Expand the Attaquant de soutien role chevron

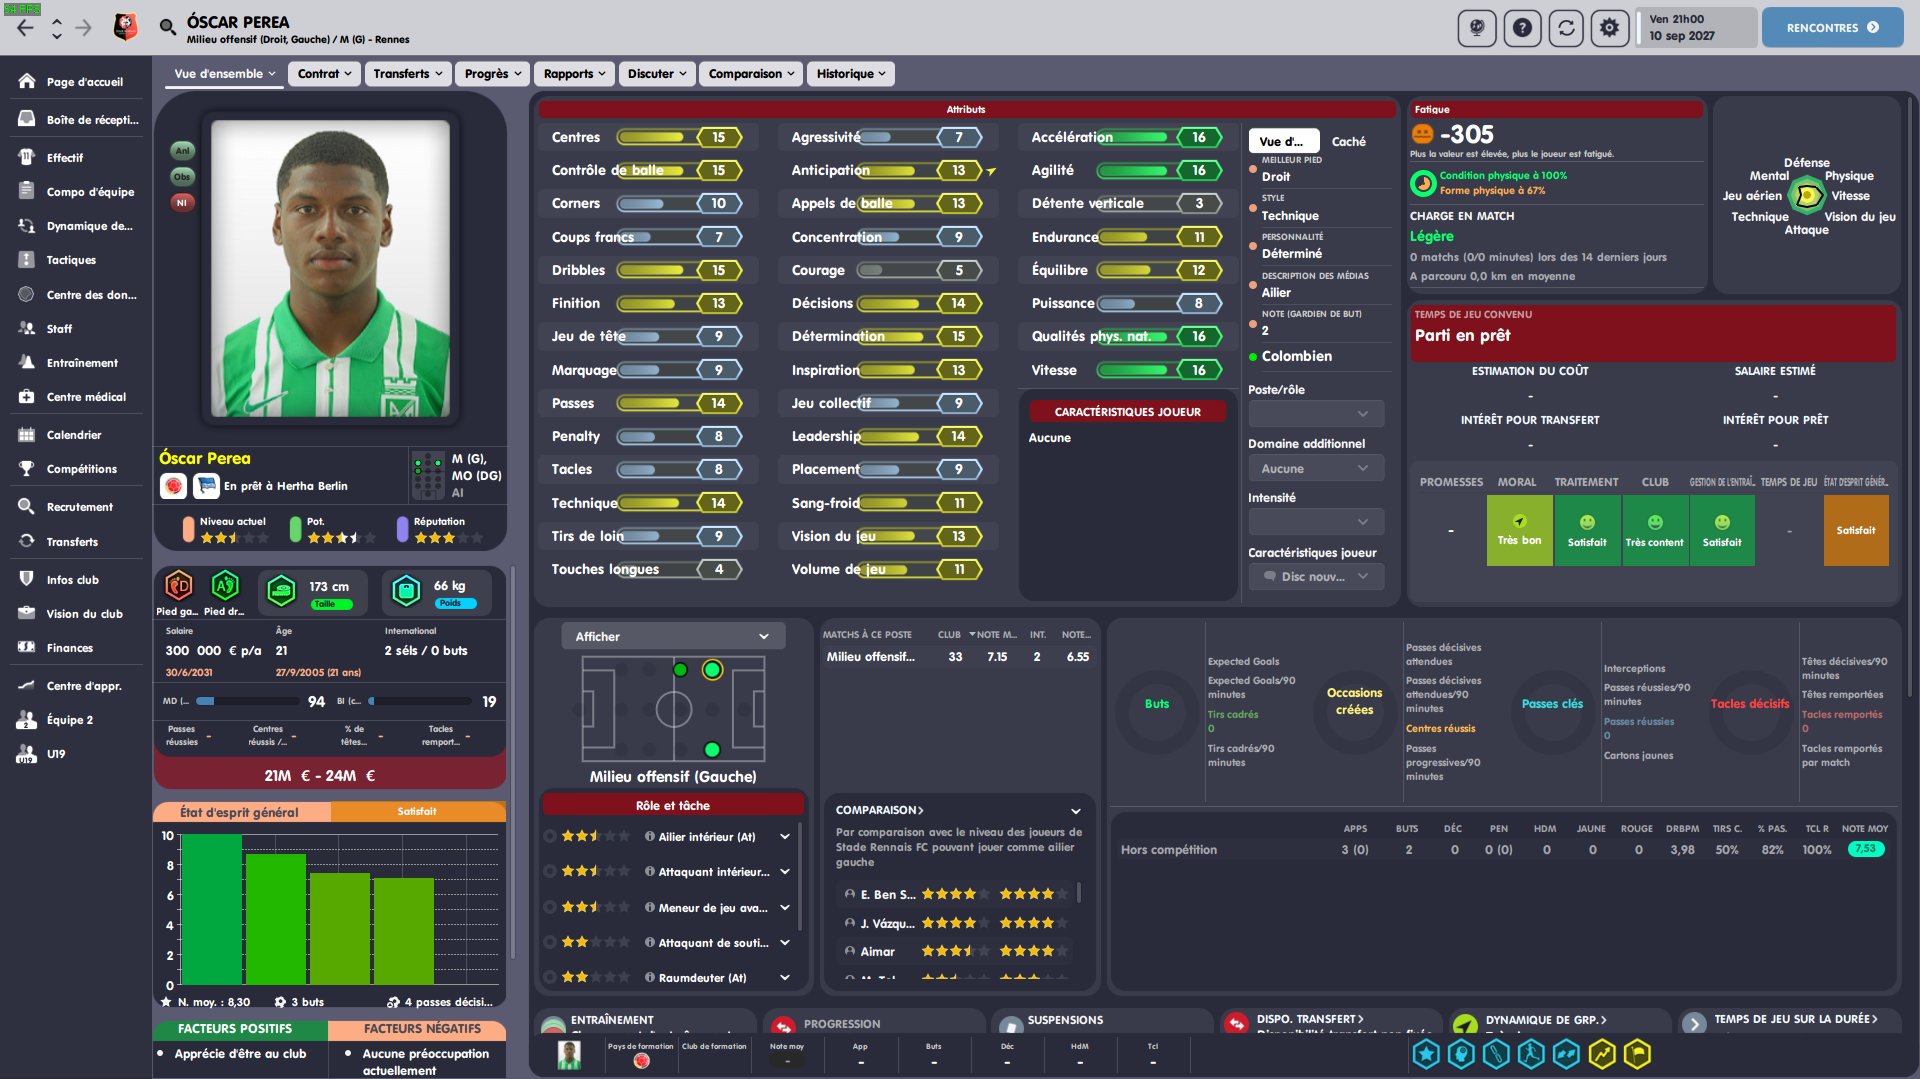pyautogui.click(x=785, y=942)
